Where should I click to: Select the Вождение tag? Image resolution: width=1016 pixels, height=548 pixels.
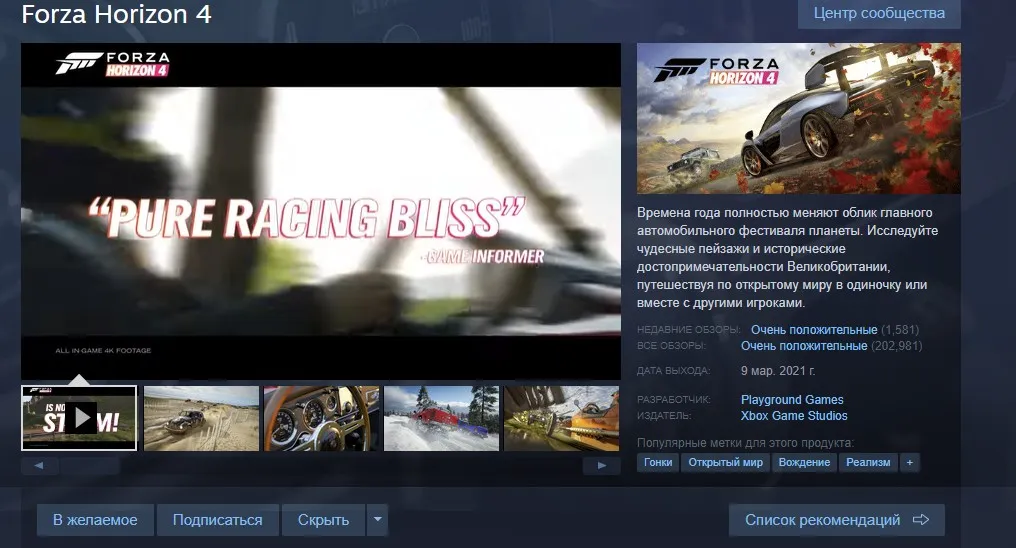click(804, 462)
